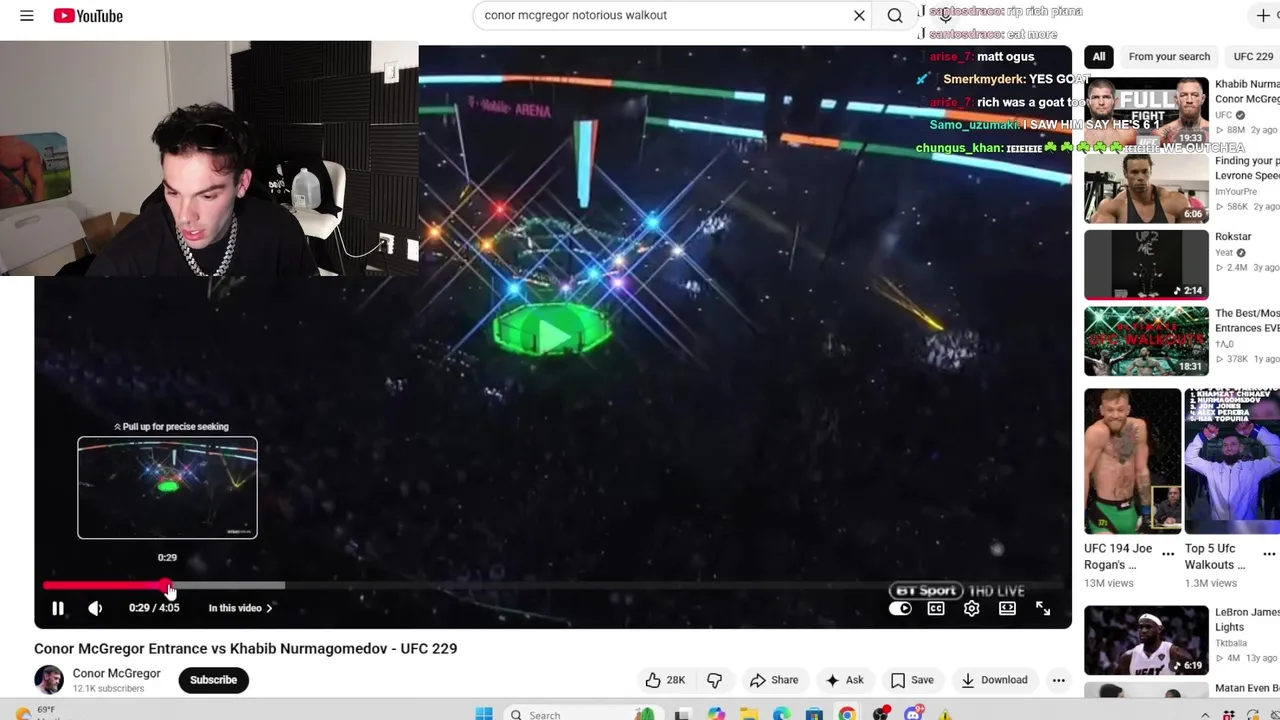The height and width of the screenshot is (720, 1280).
Task: Open Conor McGregor channel avatar
Action: pos(48,680)
